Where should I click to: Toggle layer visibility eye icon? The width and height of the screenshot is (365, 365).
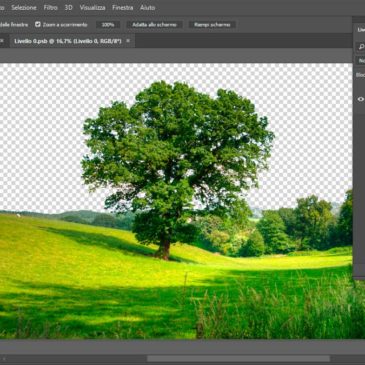click(361, 99)
